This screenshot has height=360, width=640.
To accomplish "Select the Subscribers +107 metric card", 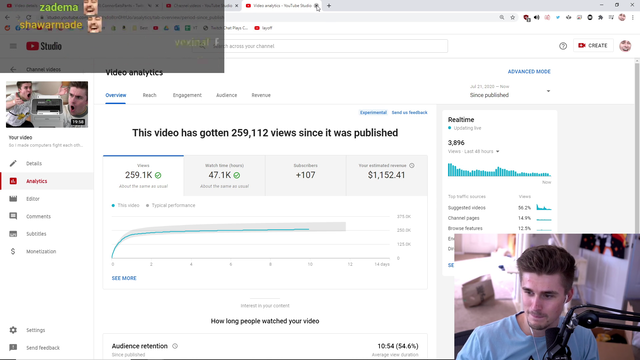I will (x=305, y=176).
